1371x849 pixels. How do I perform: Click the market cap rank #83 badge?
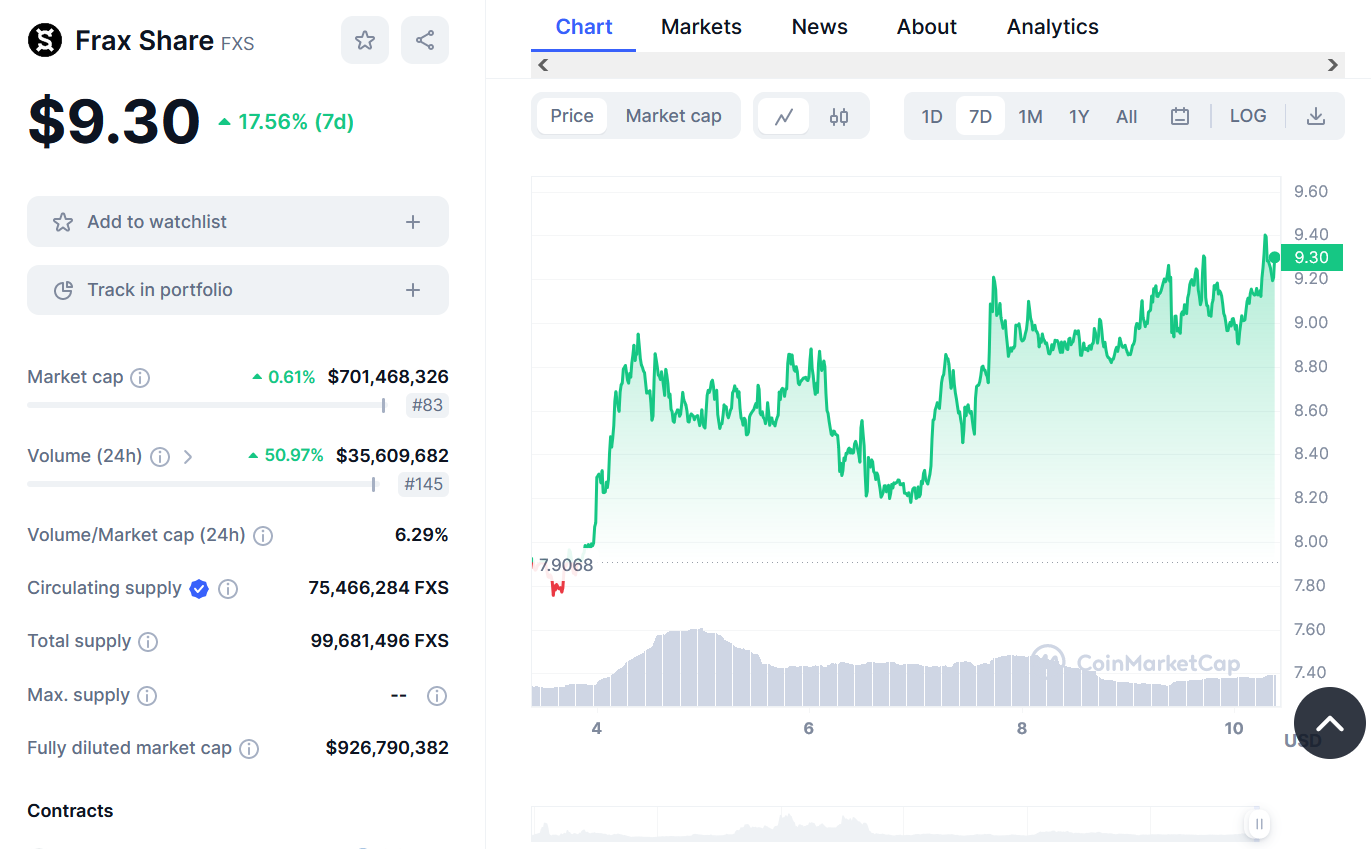[428, 406]
